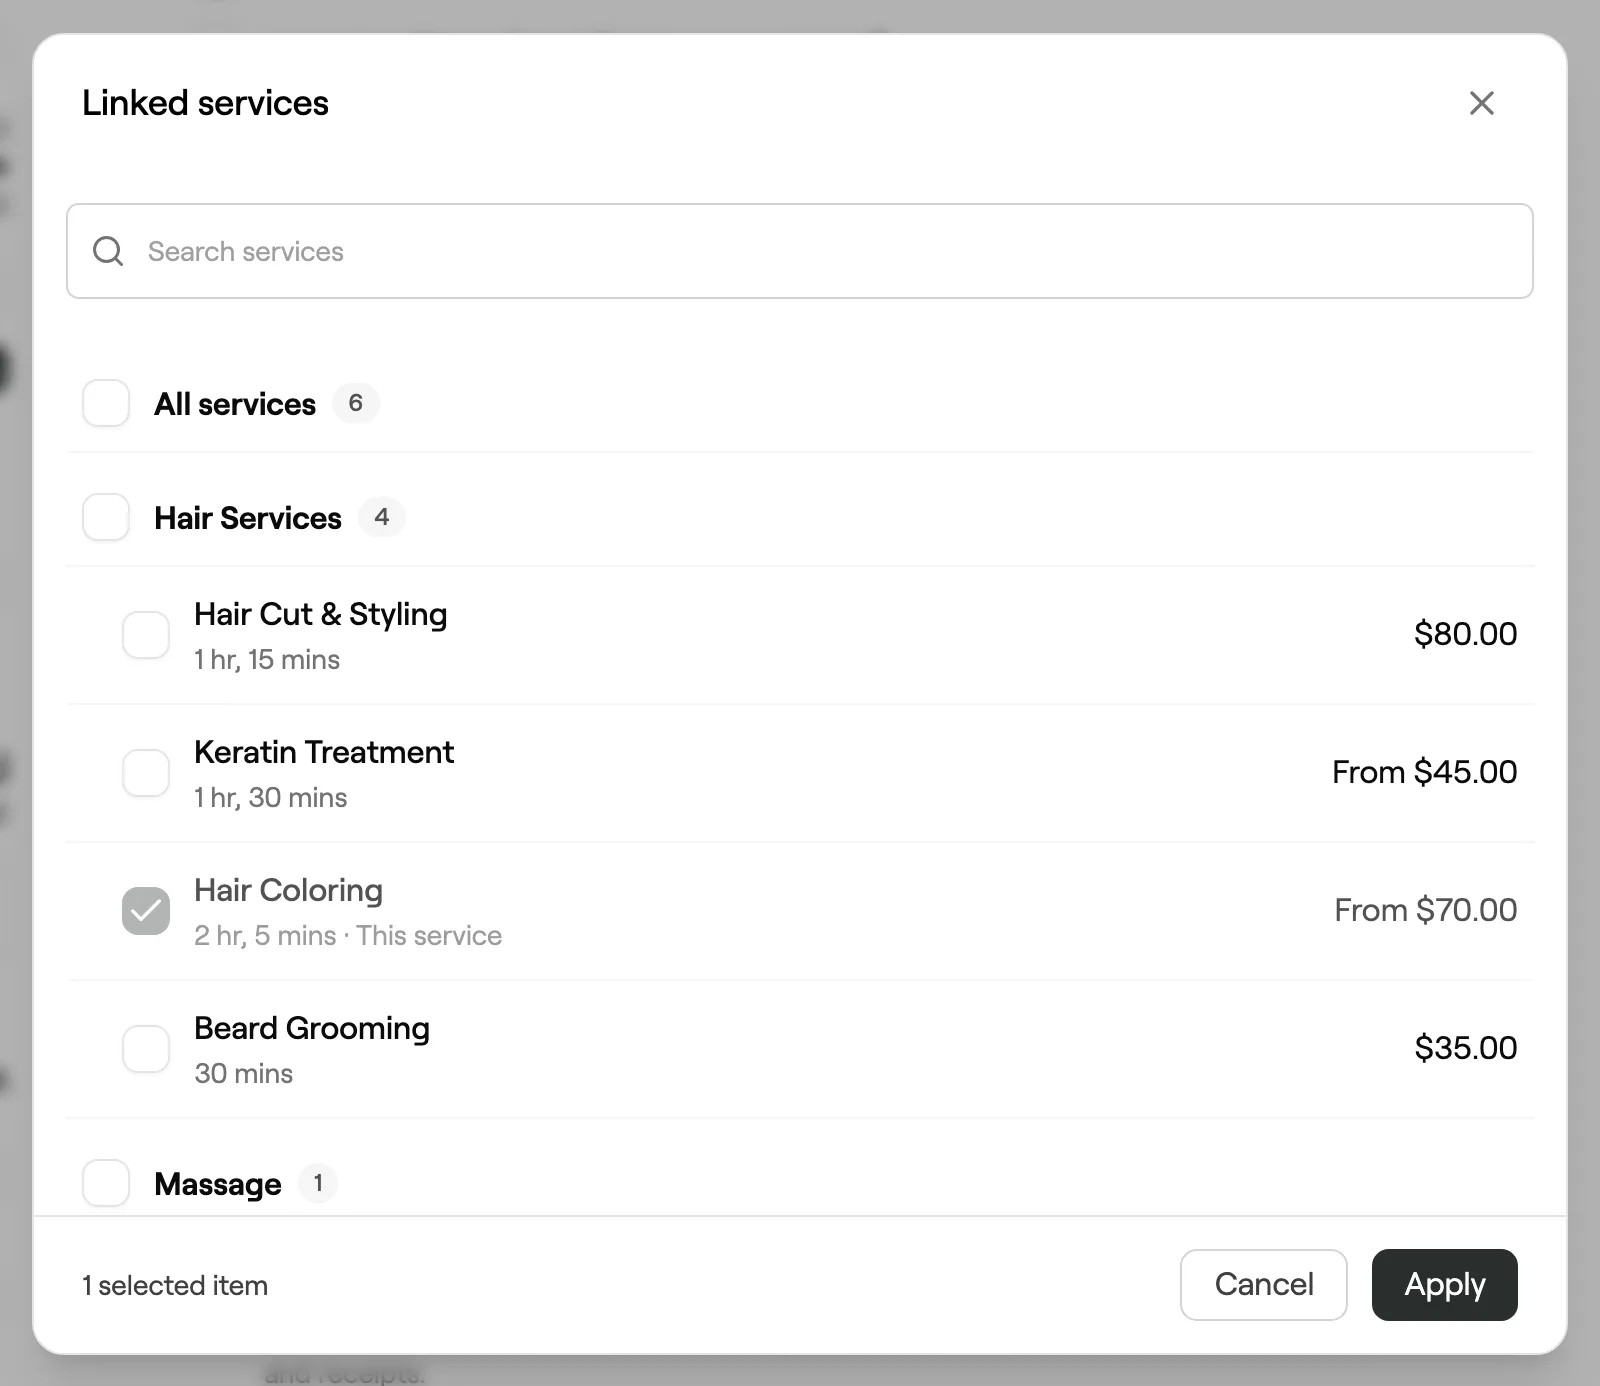
Task: Click the 1 hr, 30 mins duration
Action: click(271, 798)
